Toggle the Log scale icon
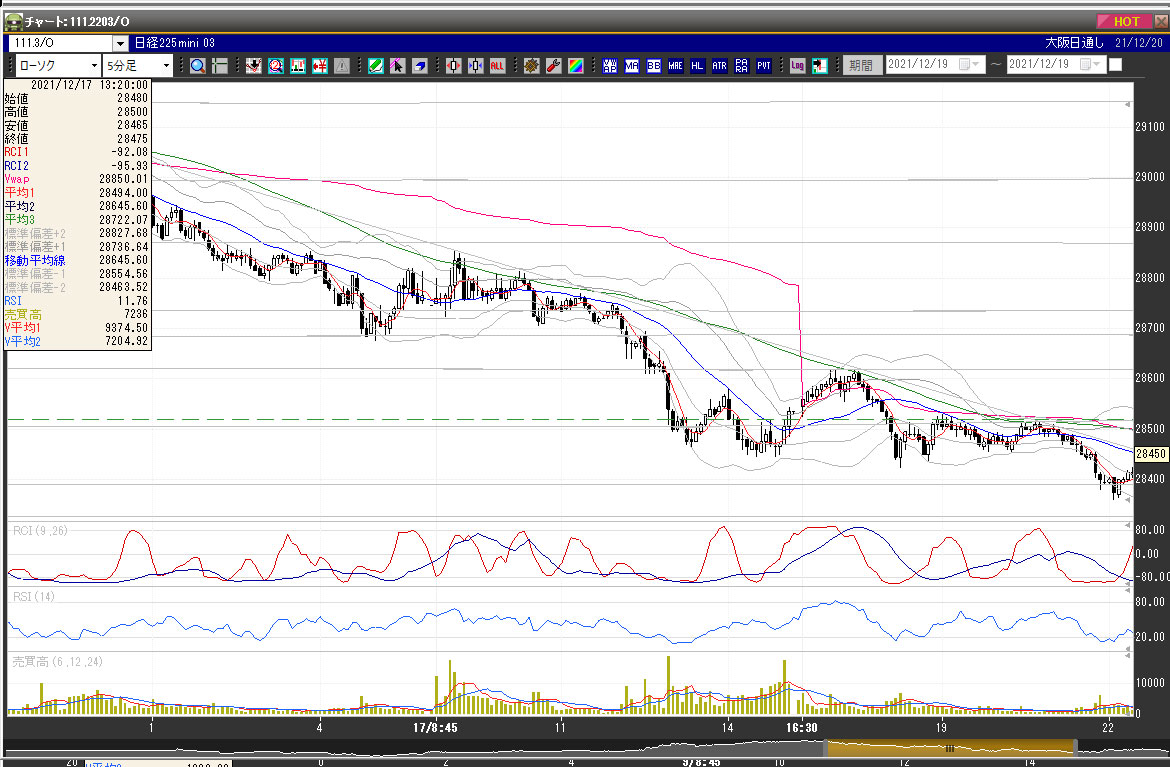 797,66
